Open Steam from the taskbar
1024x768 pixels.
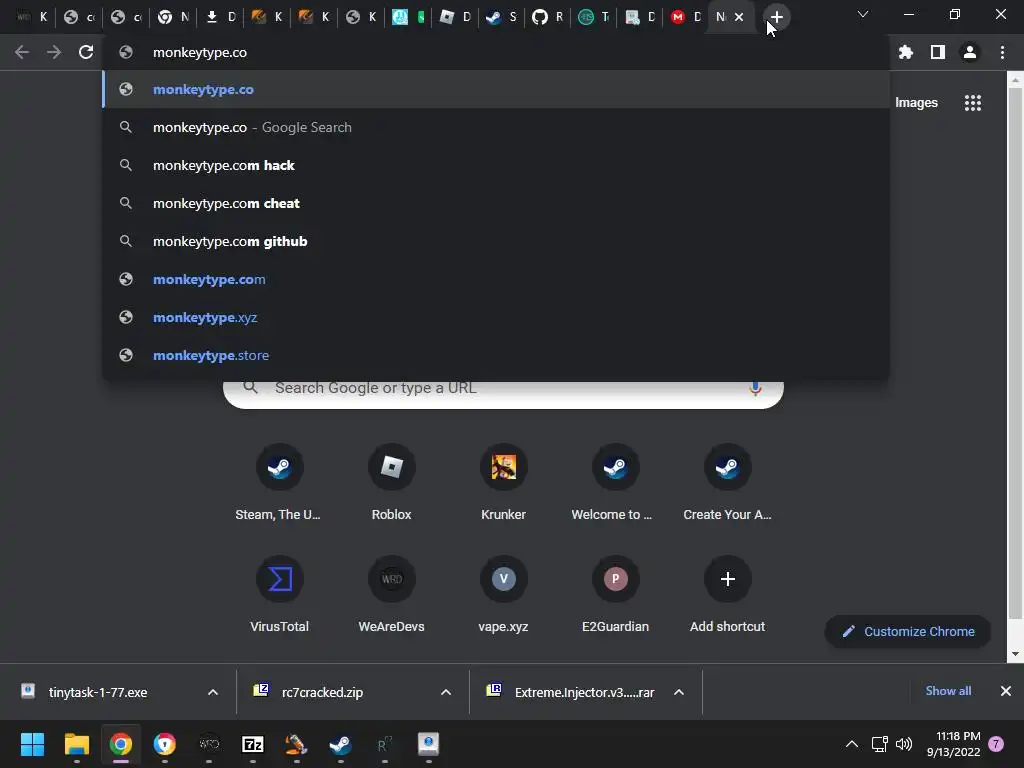click(x=340, y=744)
